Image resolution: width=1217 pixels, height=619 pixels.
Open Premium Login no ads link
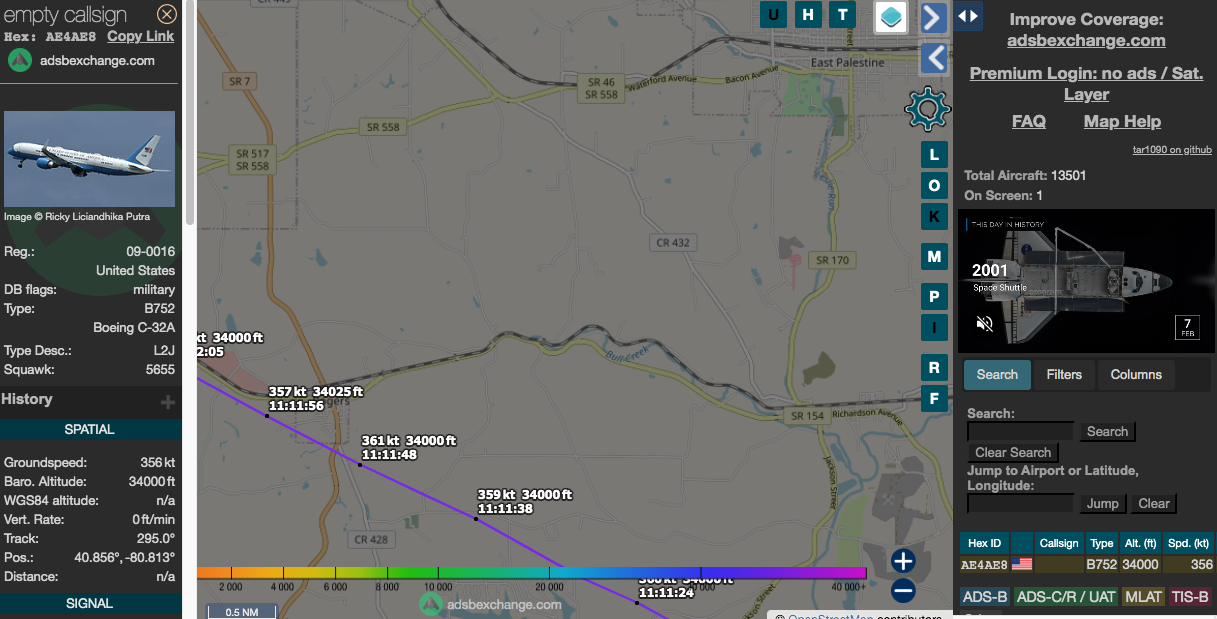tap(1086, 84)
